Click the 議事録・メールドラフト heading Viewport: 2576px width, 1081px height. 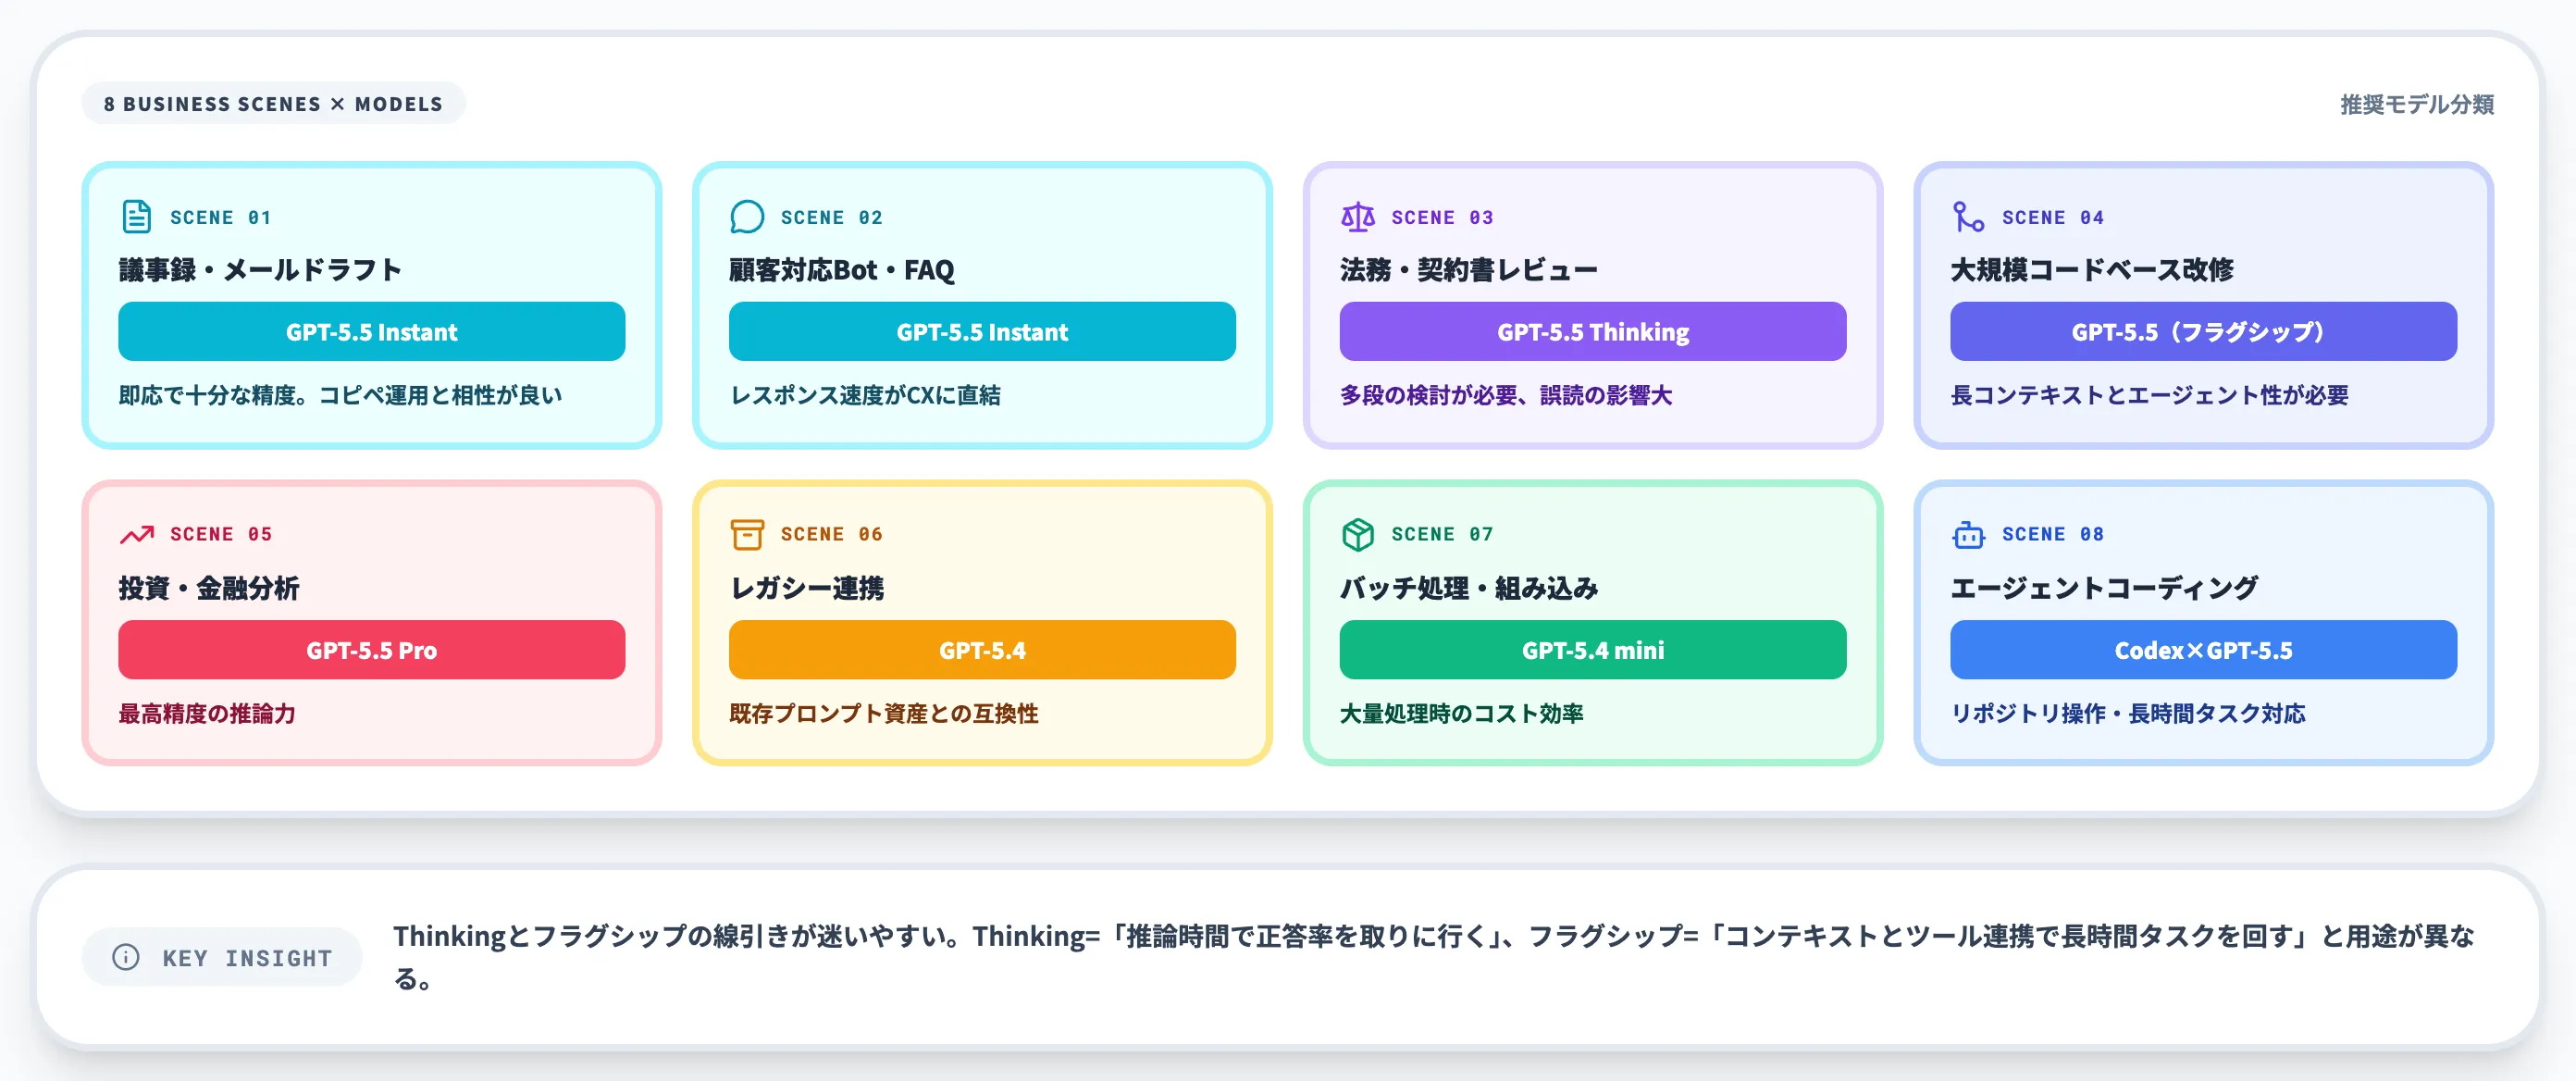point(260,270)
